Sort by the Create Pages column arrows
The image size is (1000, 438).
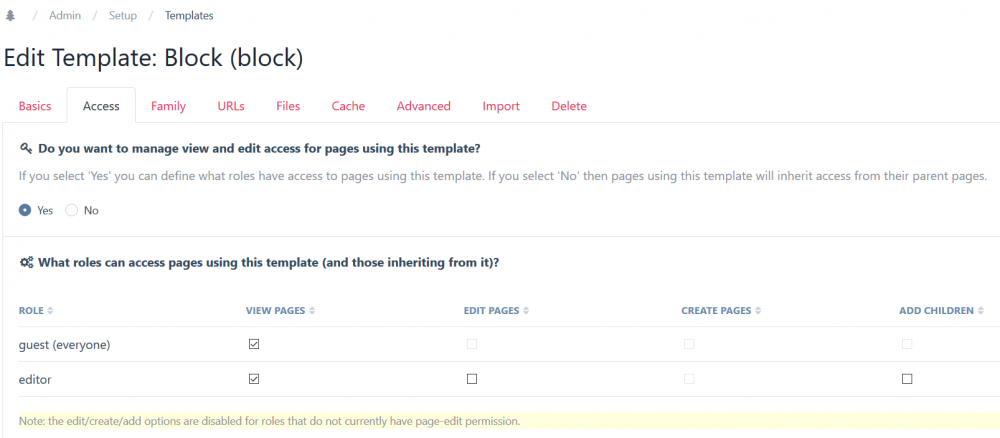point(758,311)
